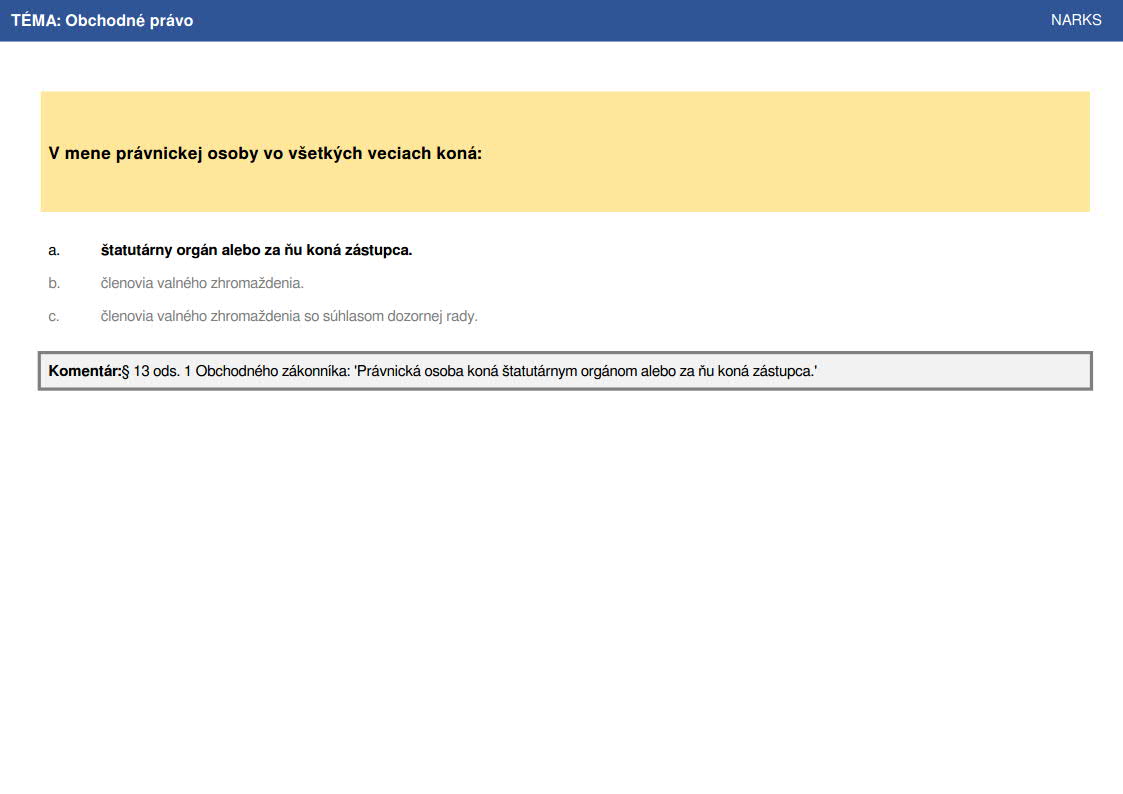Click the 'c.' option letter
This screenshot has width=1123, height=794.
point(54,316)
